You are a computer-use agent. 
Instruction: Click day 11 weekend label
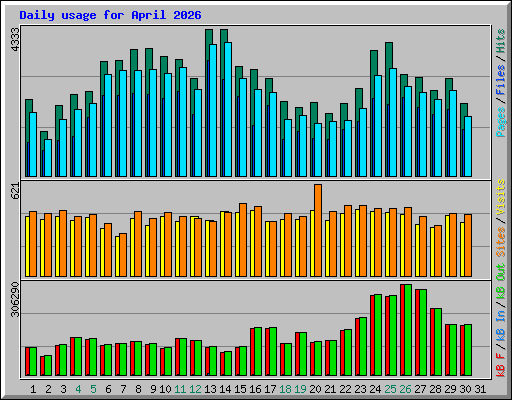[180, 389]
